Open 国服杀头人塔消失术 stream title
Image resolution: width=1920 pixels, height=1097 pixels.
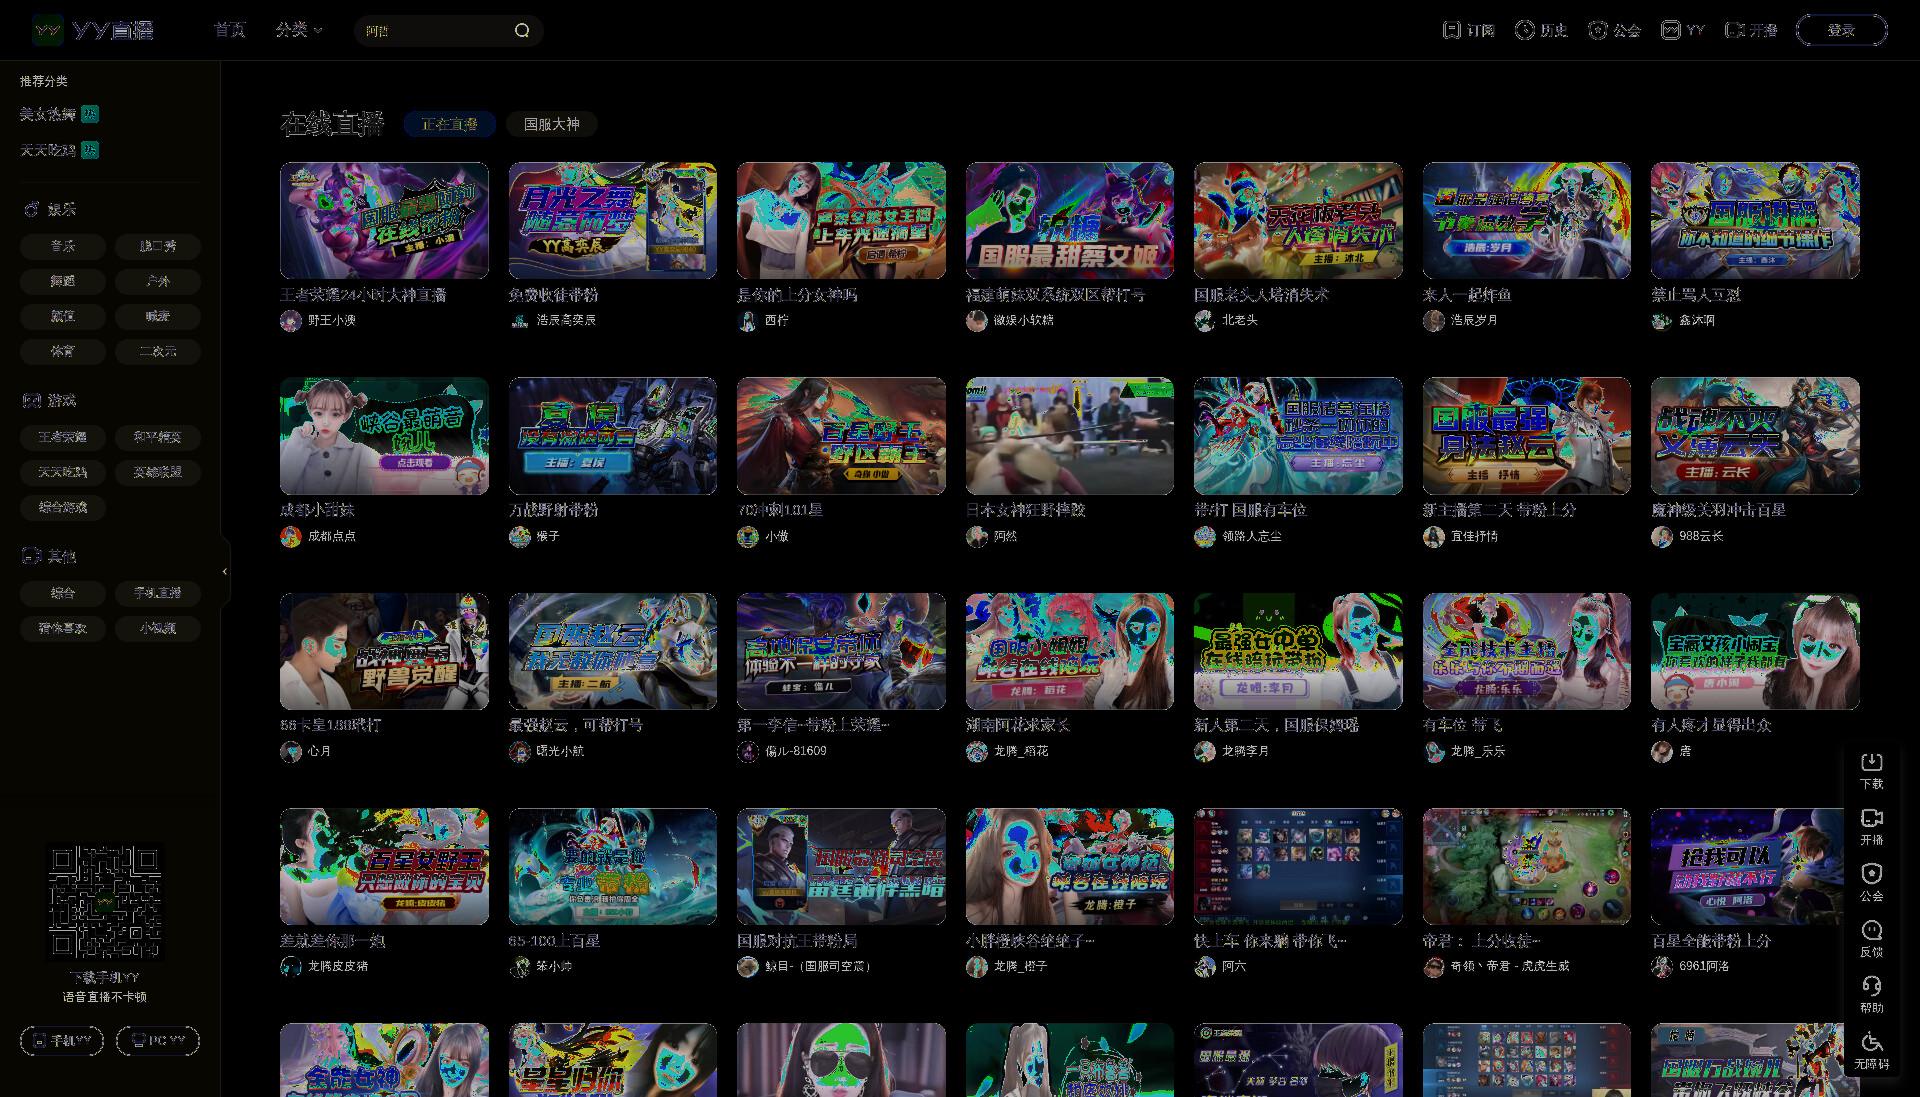1261,295
